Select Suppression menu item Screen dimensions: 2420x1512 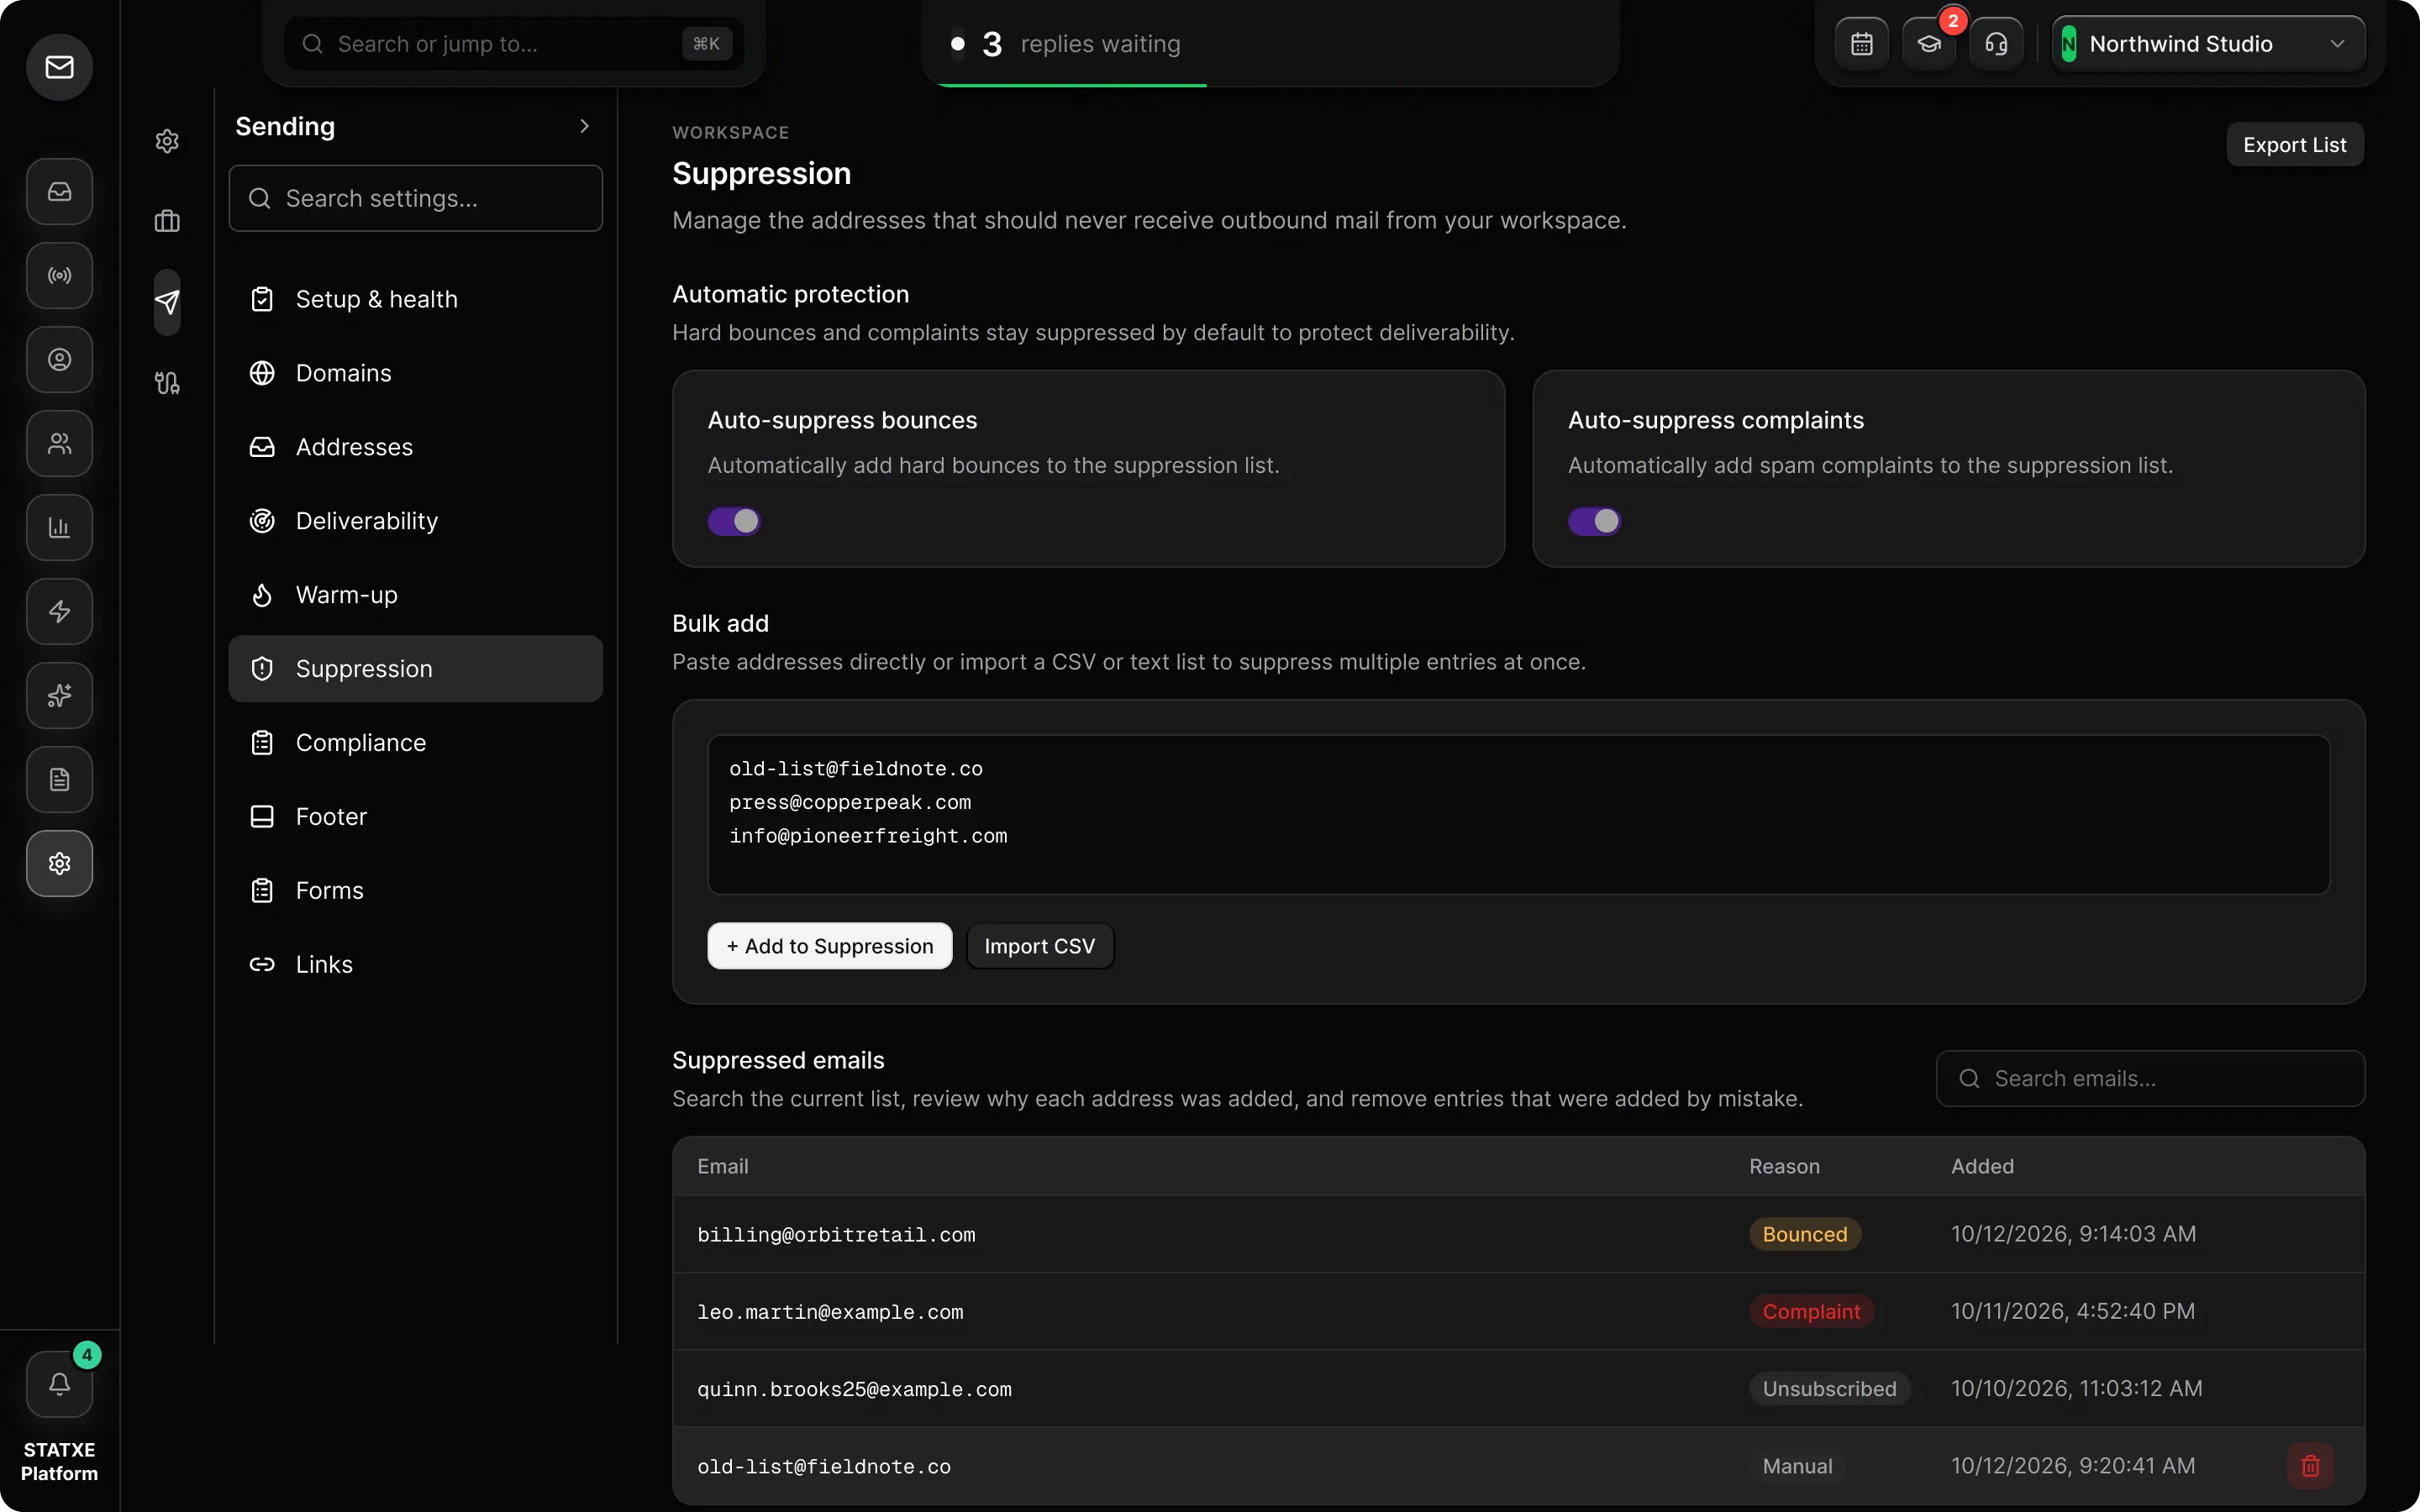[x=415, y=669]
